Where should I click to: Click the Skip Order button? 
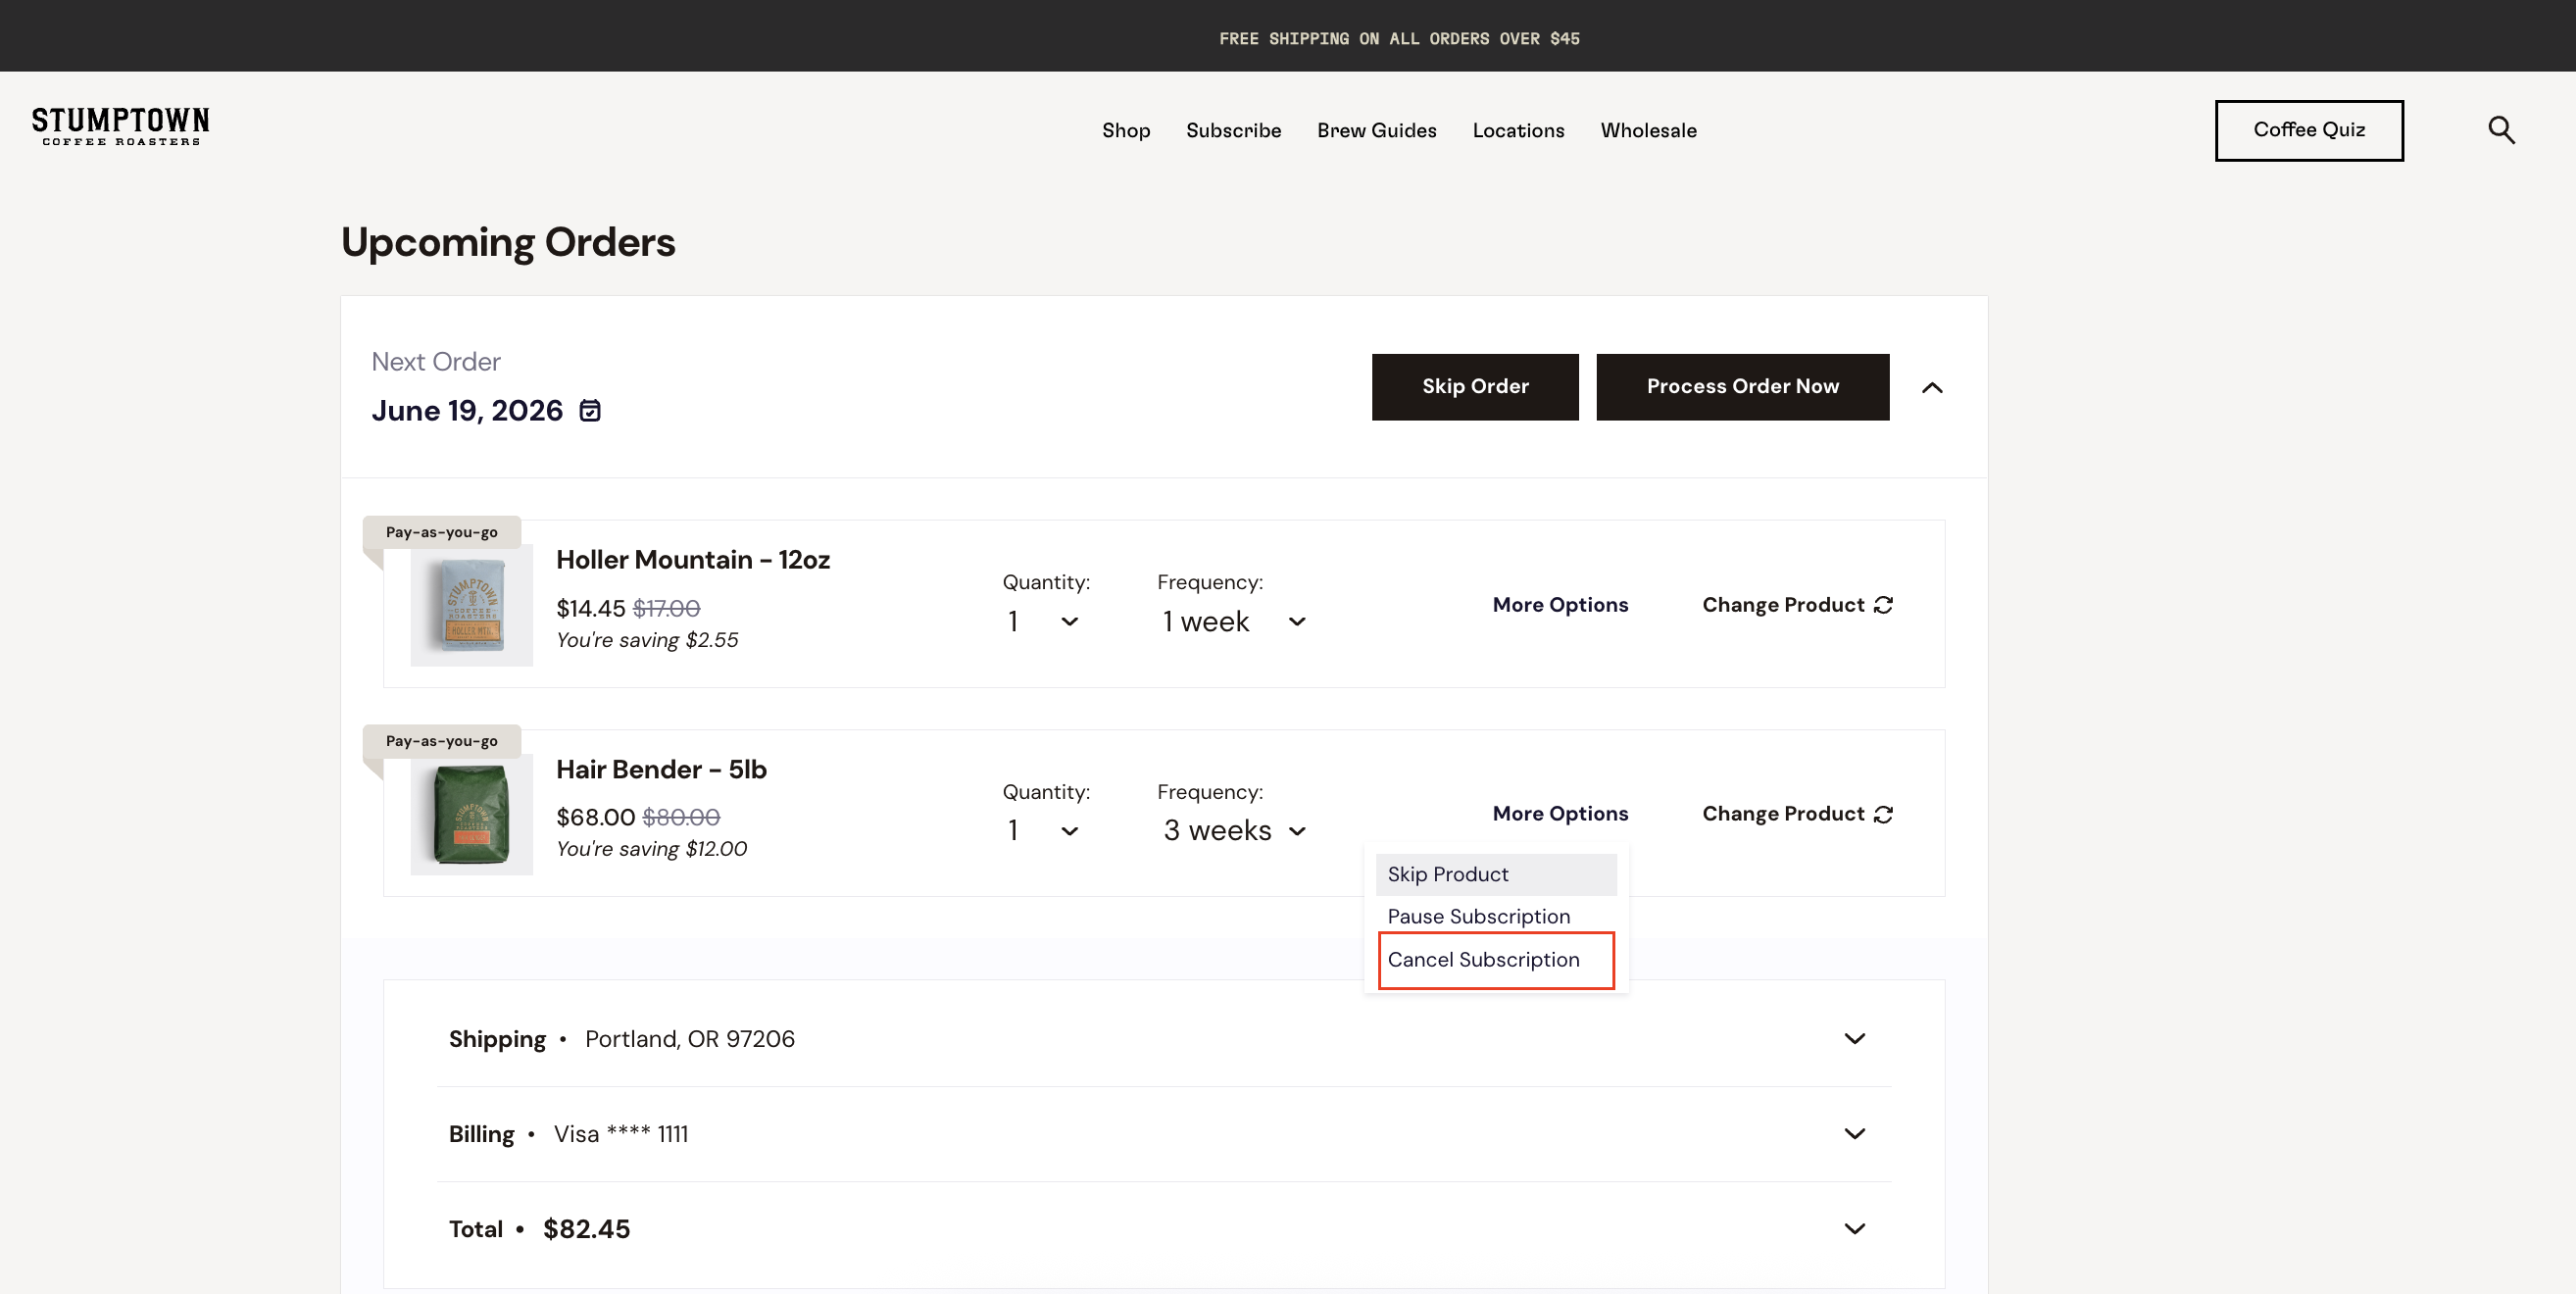[x=1475, y=387]
